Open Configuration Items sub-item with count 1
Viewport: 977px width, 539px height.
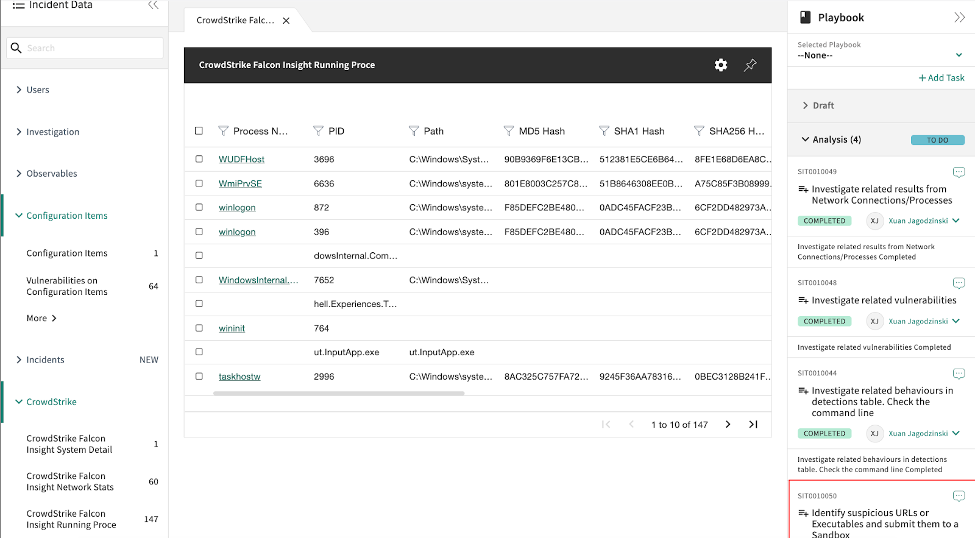click(x=67, y=253)
